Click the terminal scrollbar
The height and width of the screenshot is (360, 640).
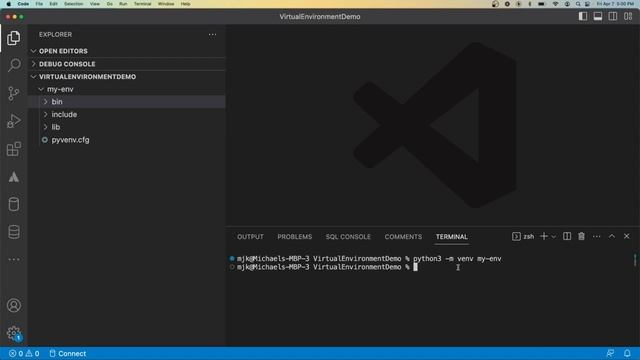tap(635, 260)
